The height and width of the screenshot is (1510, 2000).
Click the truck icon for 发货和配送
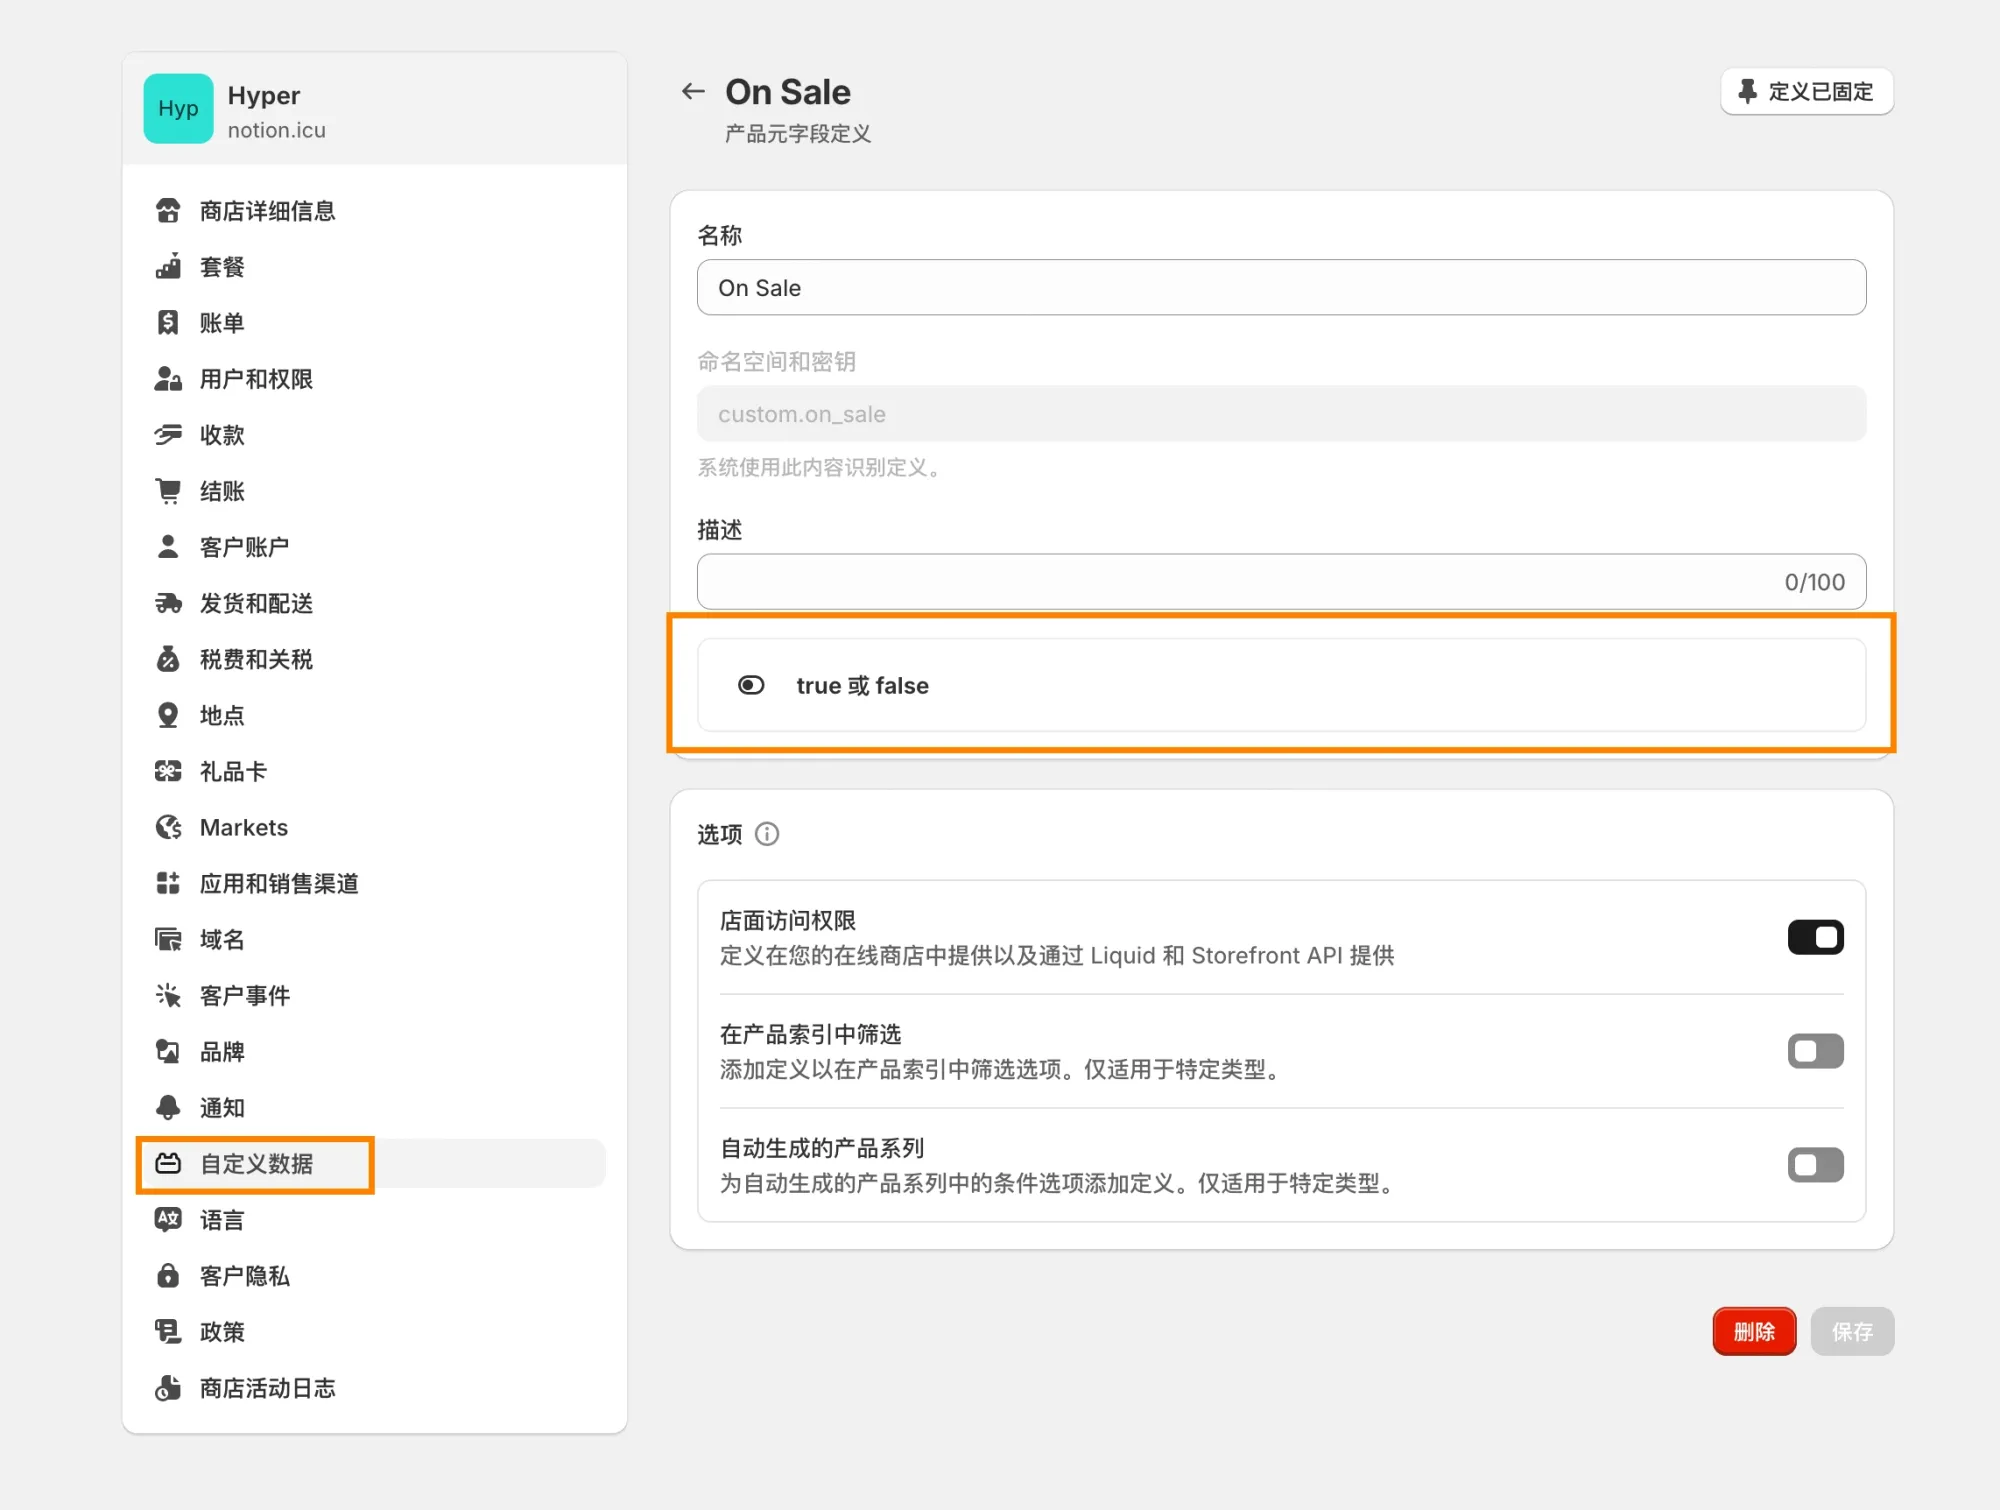click(x=168, y=603)
